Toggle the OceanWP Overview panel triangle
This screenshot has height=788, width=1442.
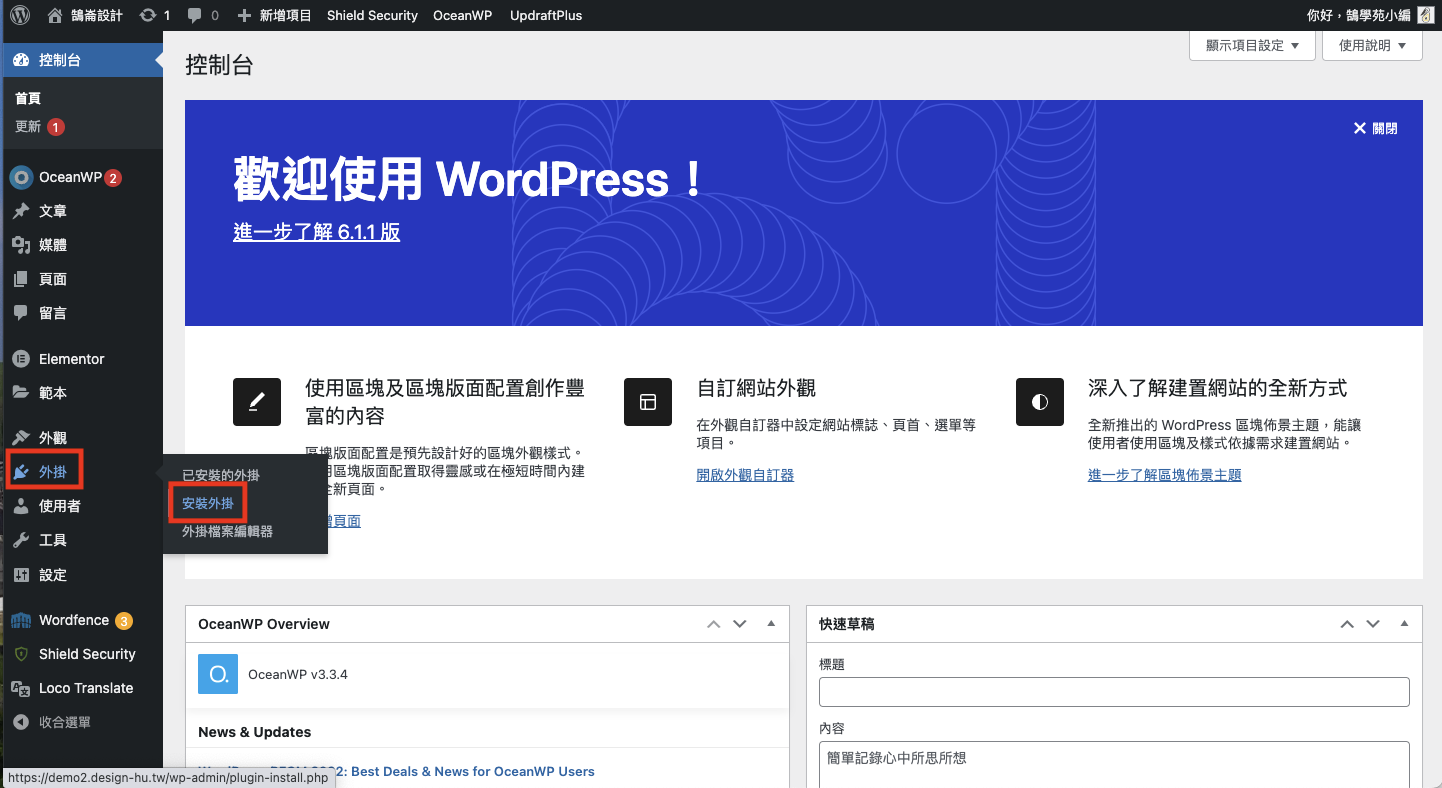(x=770, y=624)
